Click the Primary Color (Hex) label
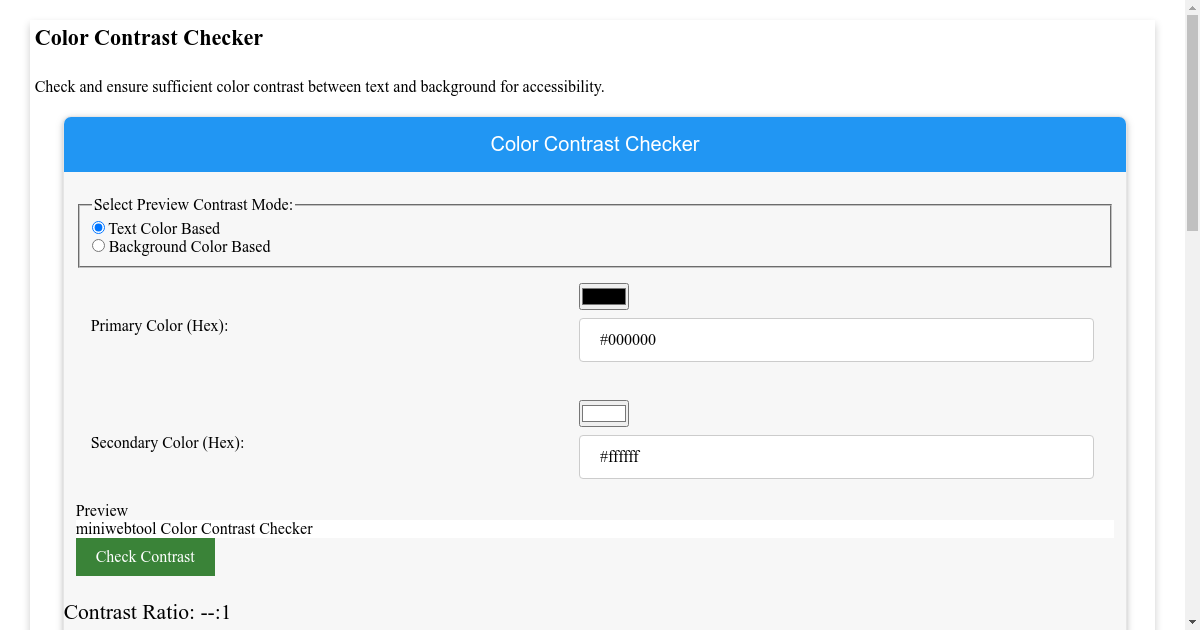1200x630 pixels. [x=158, y=325]
